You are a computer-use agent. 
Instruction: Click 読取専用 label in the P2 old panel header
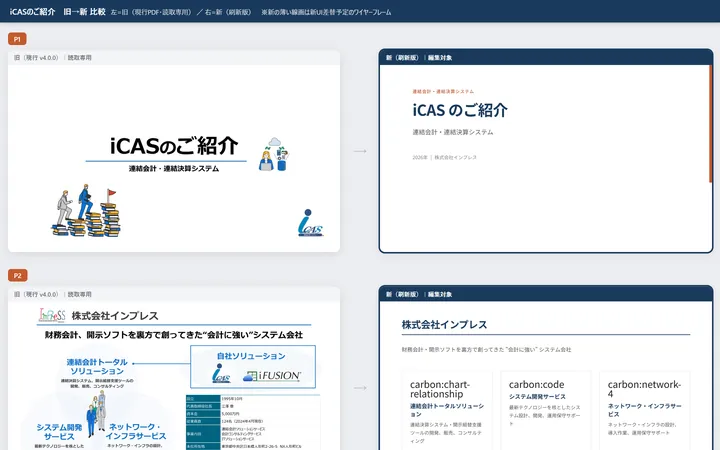tap(79, 294)
